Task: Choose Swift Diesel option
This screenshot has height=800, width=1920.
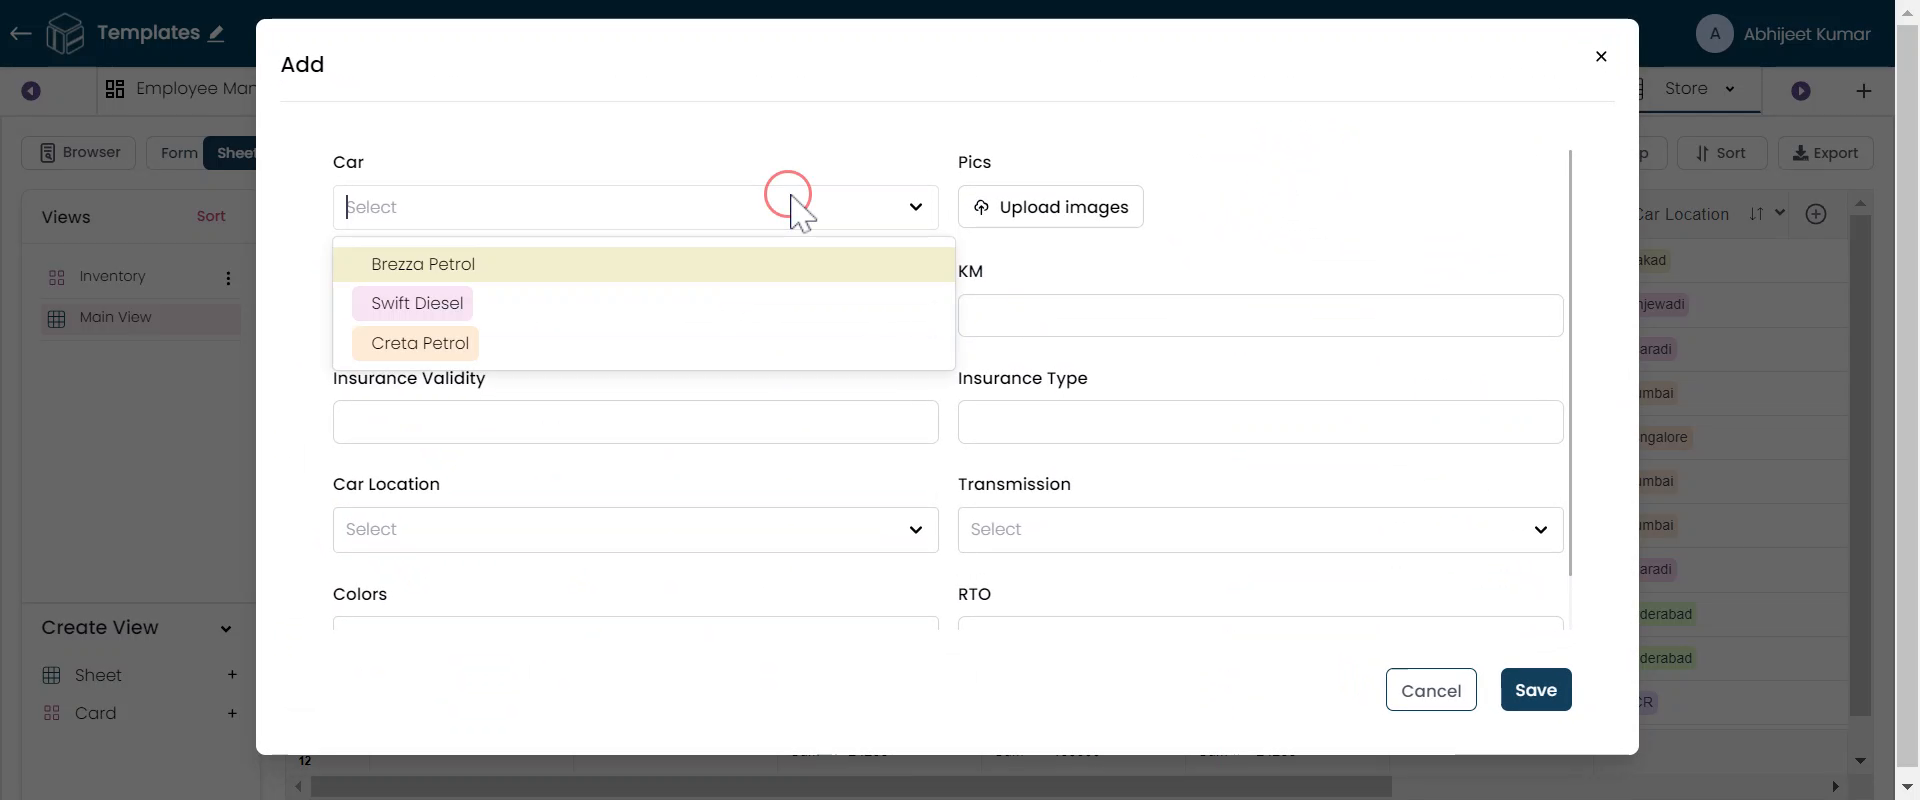Action: pyautogui.click(x=412, y=304)
